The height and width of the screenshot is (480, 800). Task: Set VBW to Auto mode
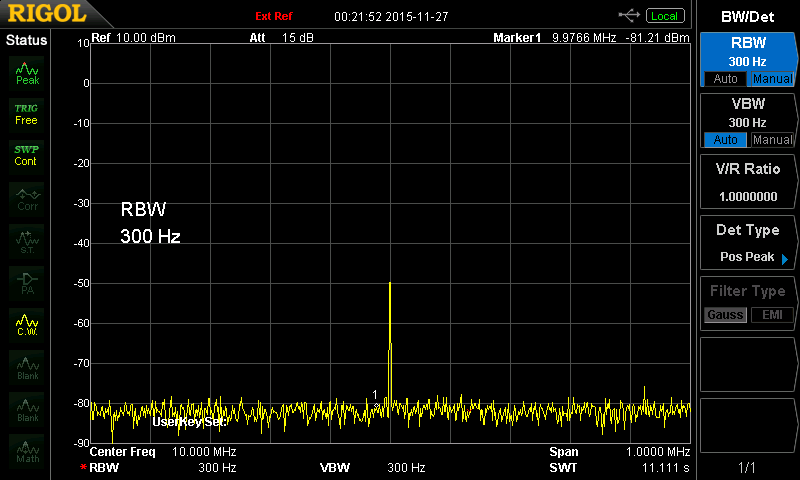pos(725,140)
